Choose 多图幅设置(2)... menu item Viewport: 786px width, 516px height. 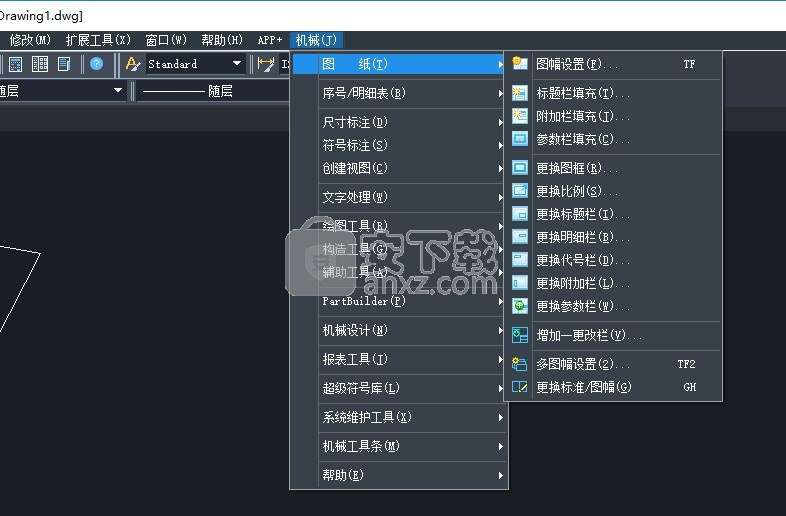[613, 364]
